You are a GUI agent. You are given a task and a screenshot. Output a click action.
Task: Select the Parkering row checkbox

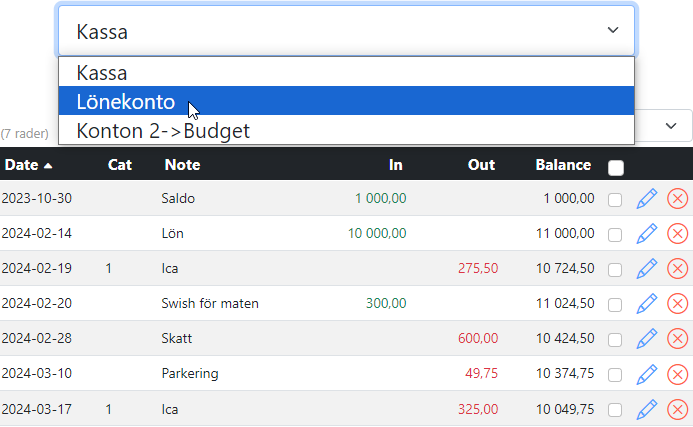615,374
